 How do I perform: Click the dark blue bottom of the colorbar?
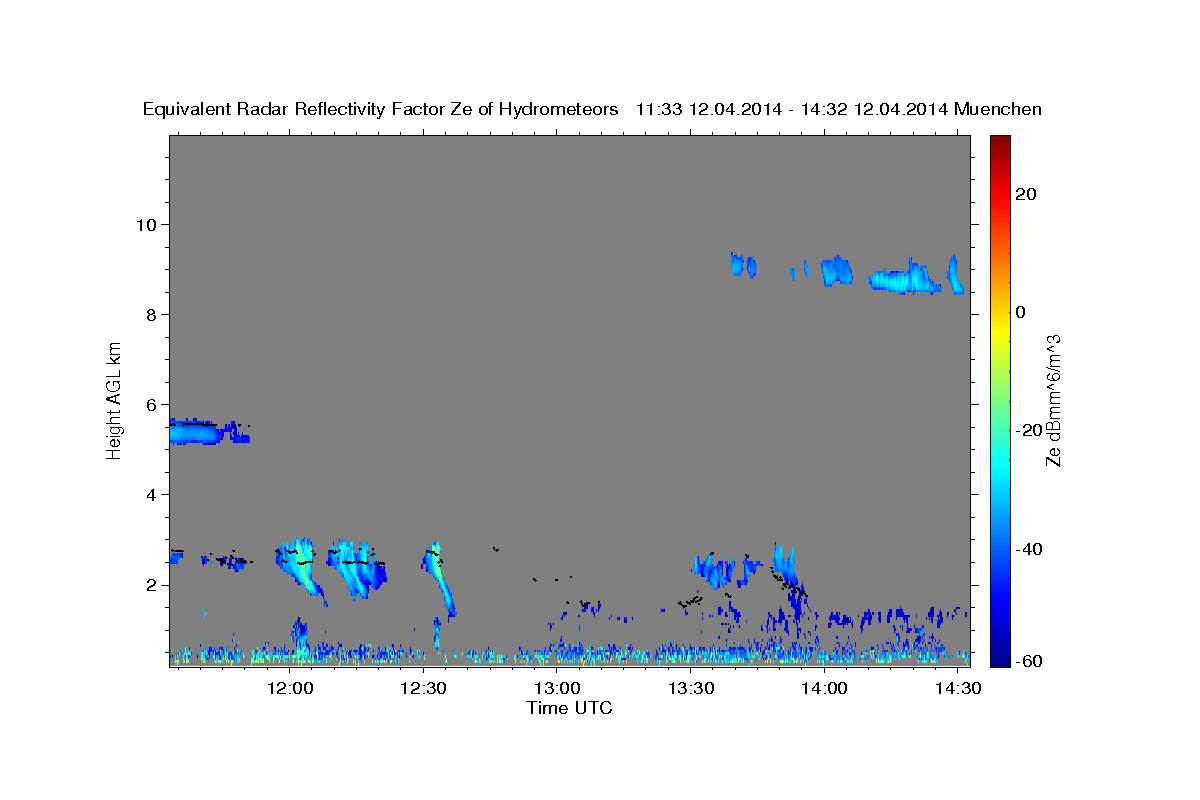(1000, 655)
